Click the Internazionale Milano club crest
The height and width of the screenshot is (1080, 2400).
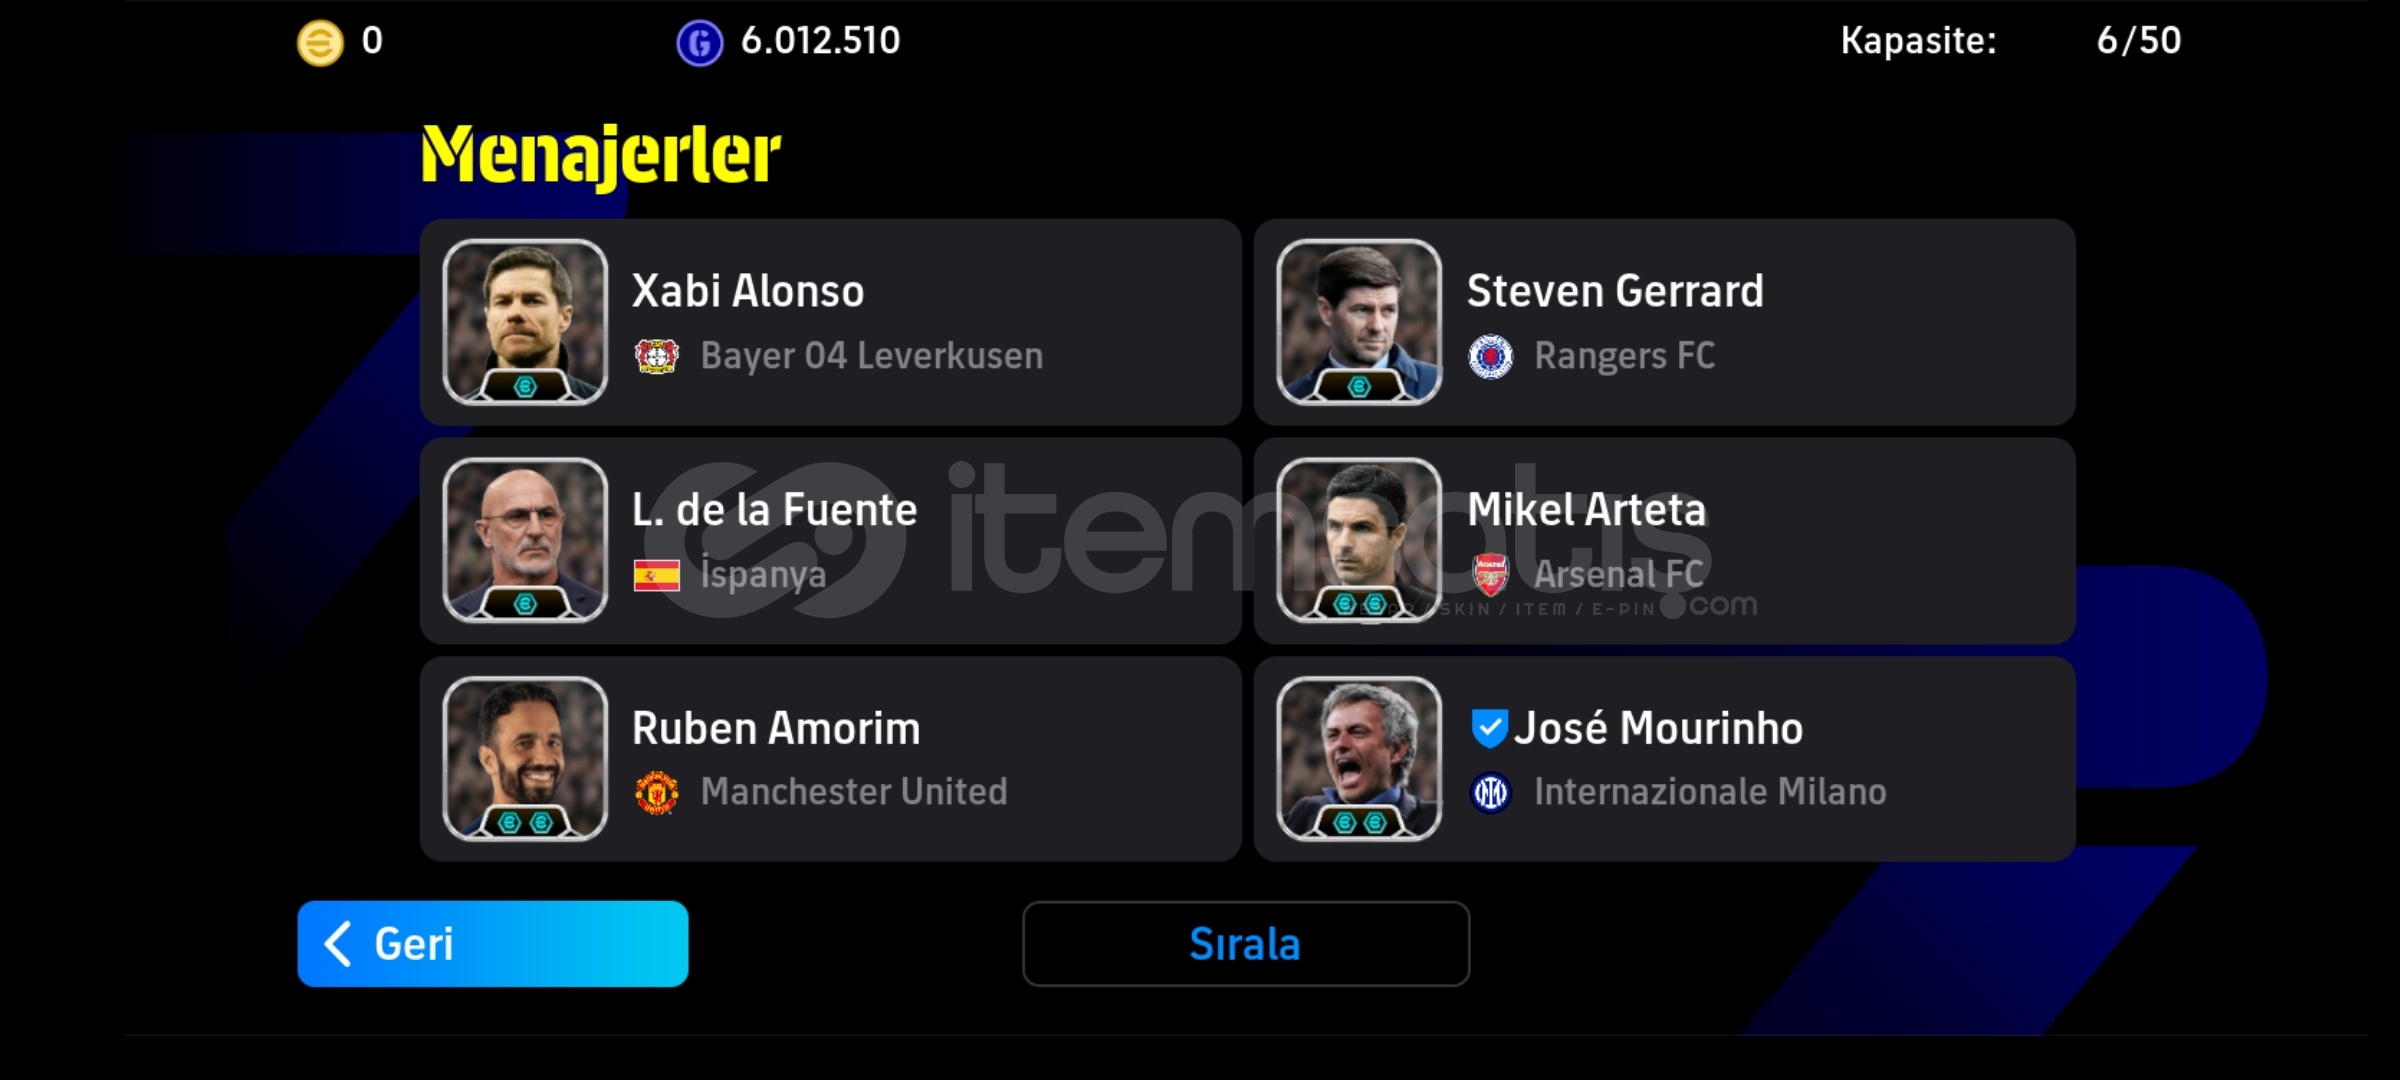coord(1490,792)
